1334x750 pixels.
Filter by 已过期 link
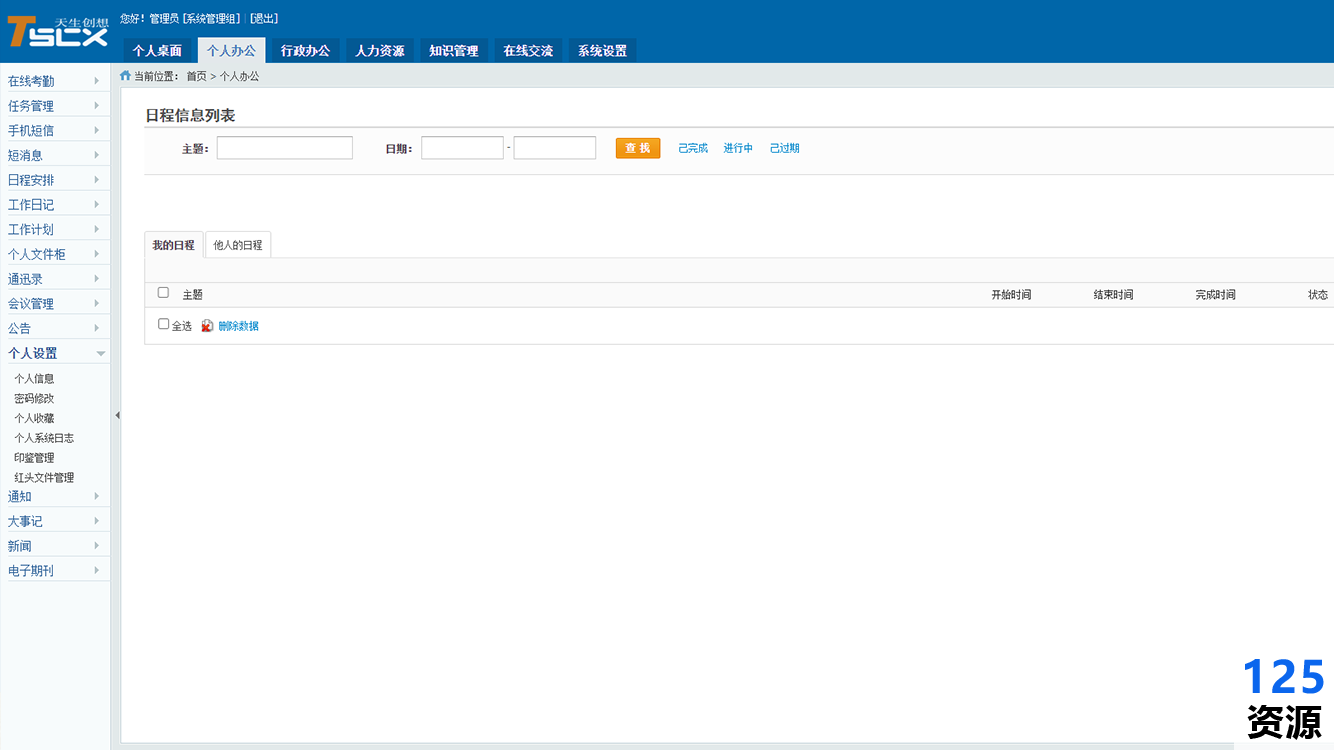(x=784, y=148)
